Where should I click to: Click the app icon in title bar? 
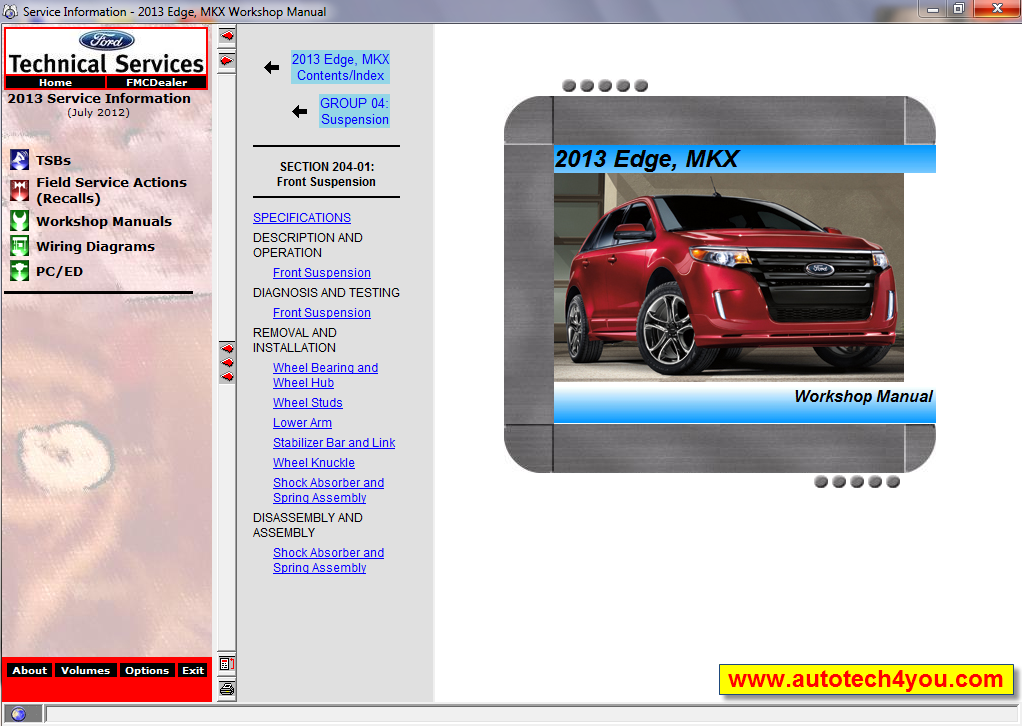click(10, 12)
